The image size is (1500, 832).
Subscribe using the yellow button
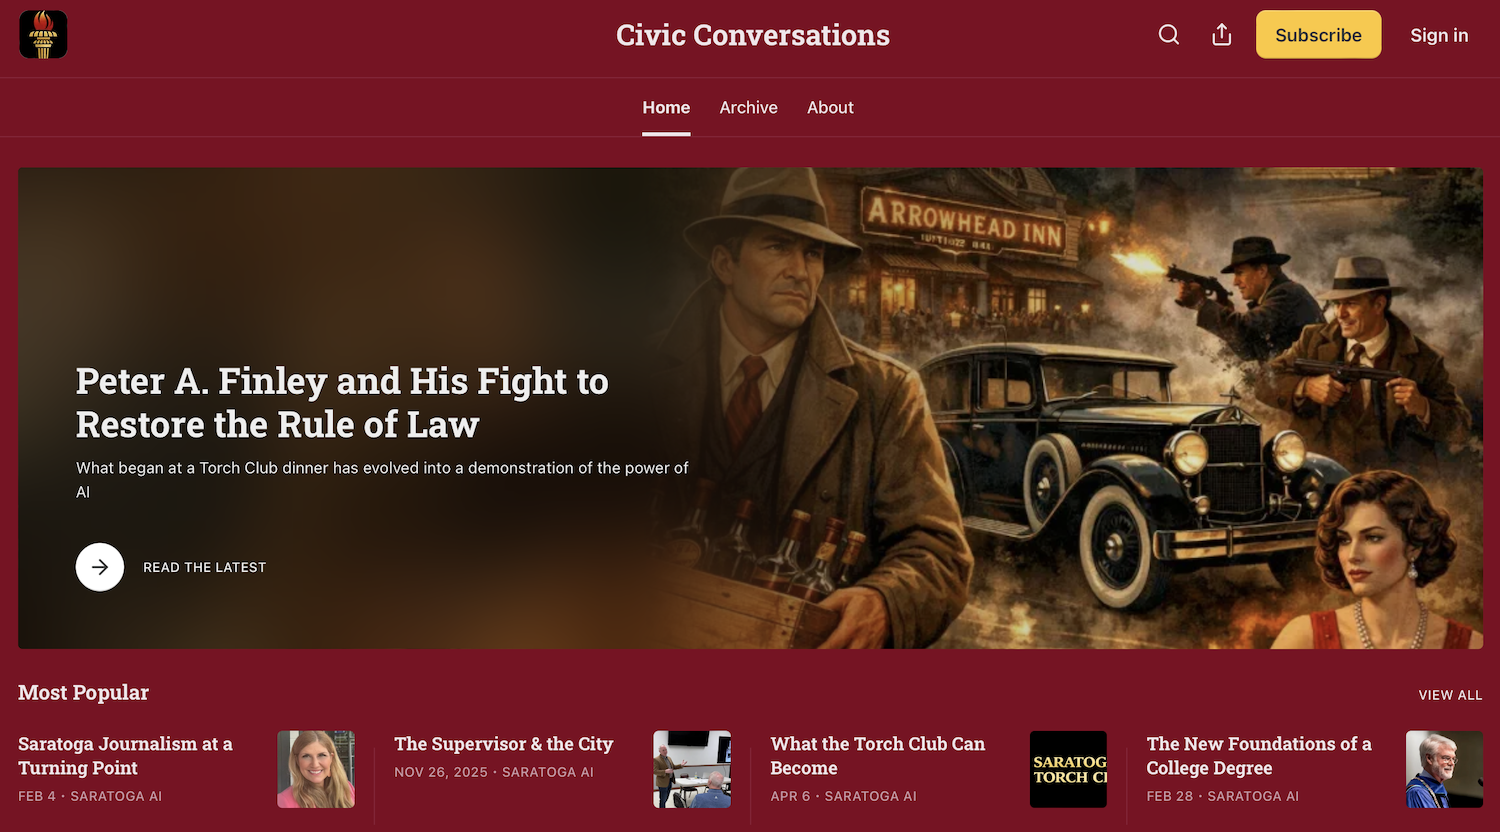tap(1318, 35)
